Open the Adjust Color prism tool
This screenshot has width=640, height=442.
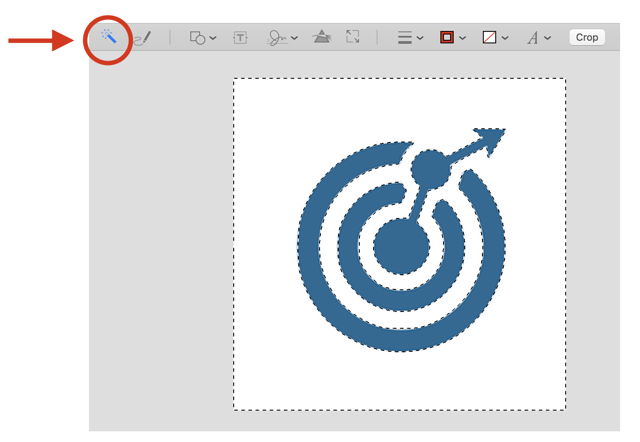(322, 37)
